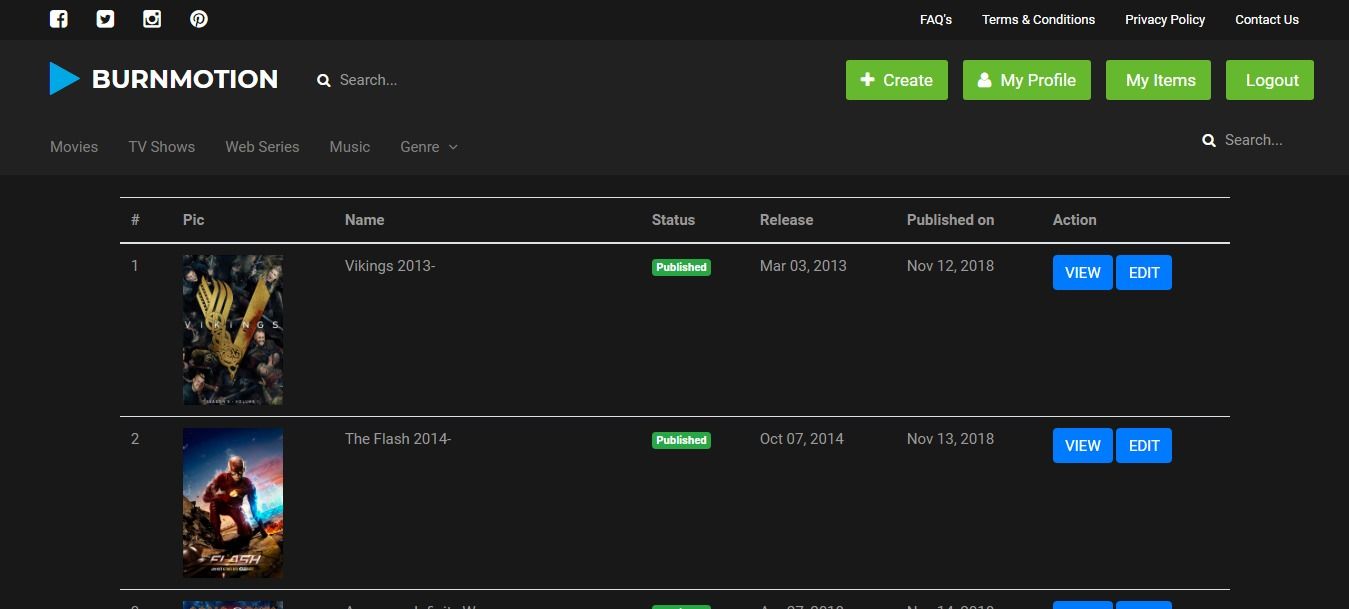Go to Contact Us page
This screenshot has width=1349, height=609.
[1267, 19]
